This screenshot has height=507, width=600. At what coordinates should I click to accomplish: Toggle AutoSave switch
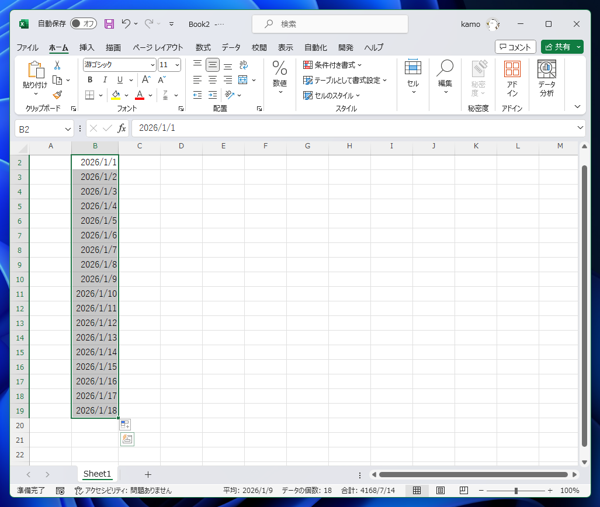(83, 24)
